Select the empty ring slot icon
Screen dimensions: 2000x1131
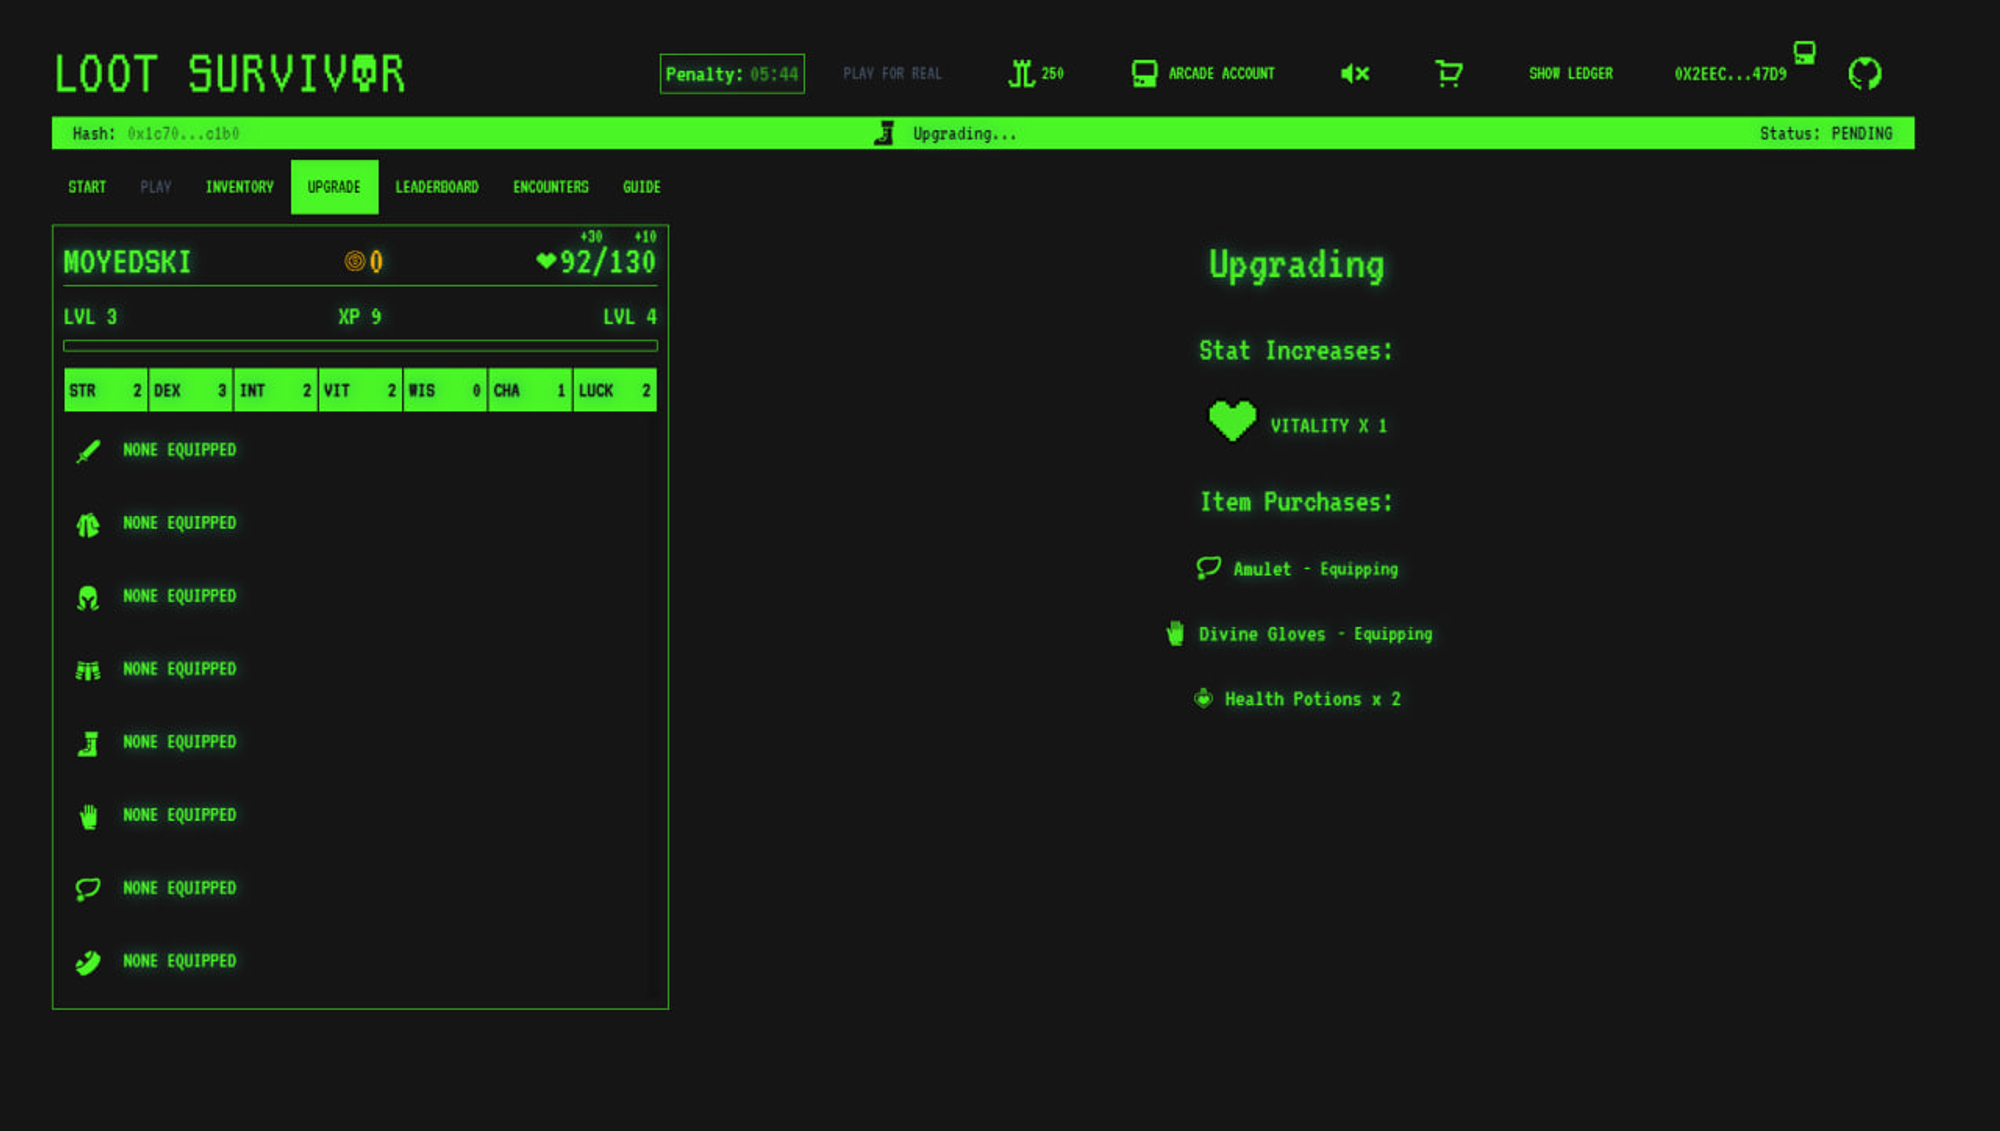tap(88, 962)
